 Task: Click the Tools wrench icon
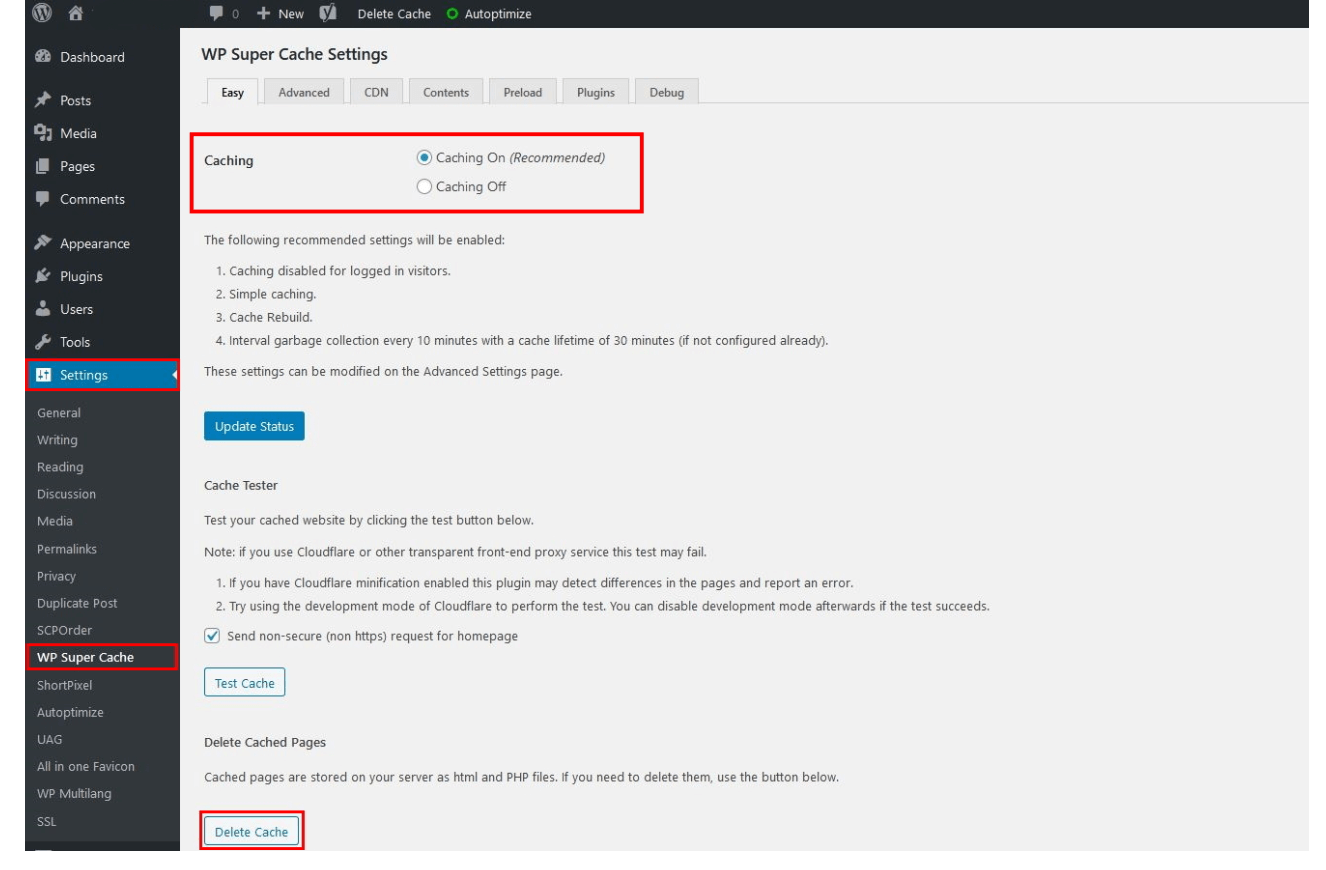pyautogui.click(x=44, y=342)
